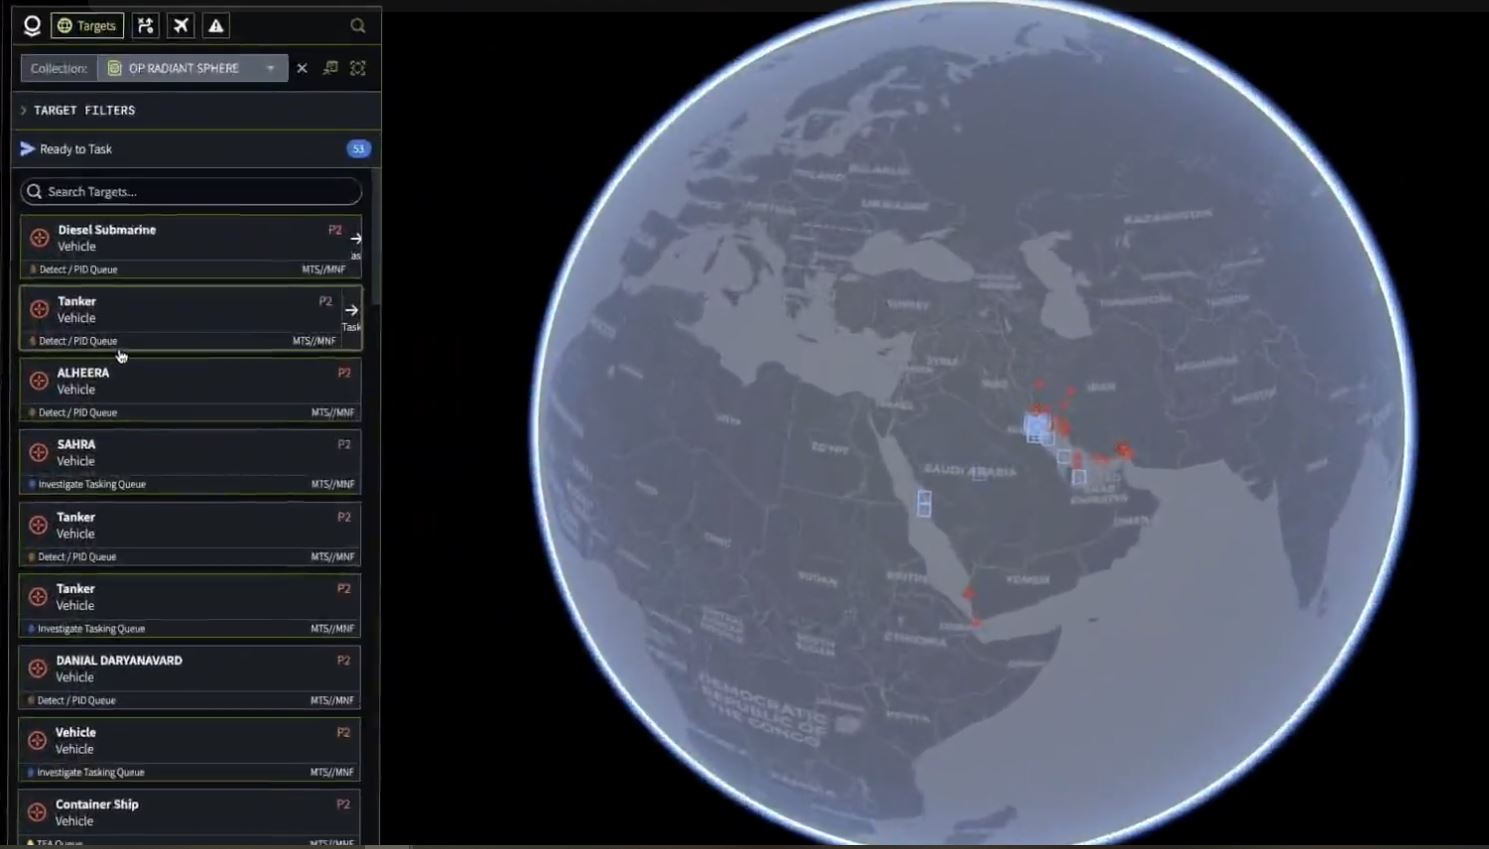Click the target list scrollbar
The image size is (1489, 849).
(x=376, y=240)
